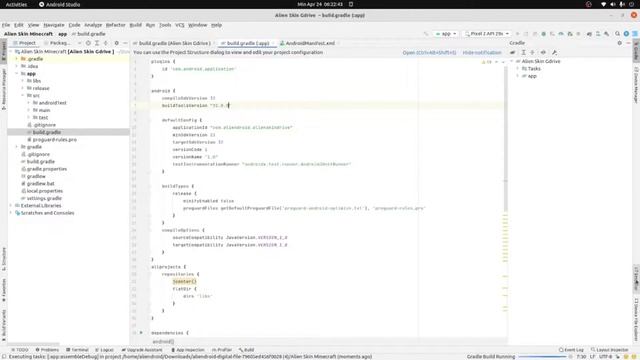Screen dimensions: 640x360
Task: Collapse the src folder in project tree
Action: (x=23, y=96)
